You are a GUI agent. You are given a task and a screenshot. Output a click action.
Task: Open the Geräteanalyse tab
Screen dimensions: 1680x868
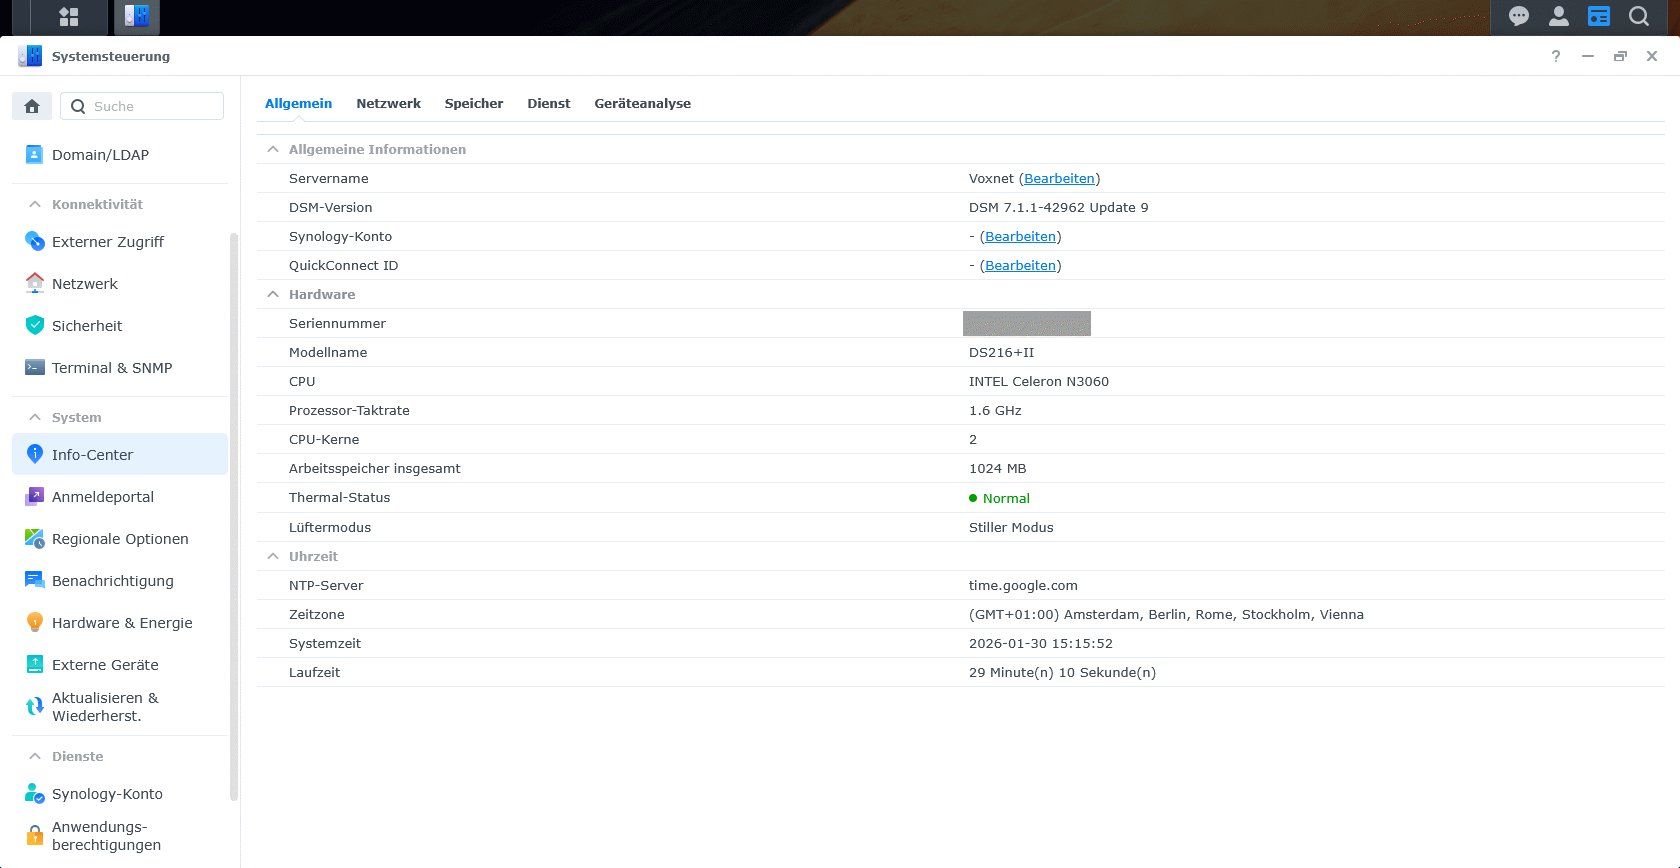643,103
